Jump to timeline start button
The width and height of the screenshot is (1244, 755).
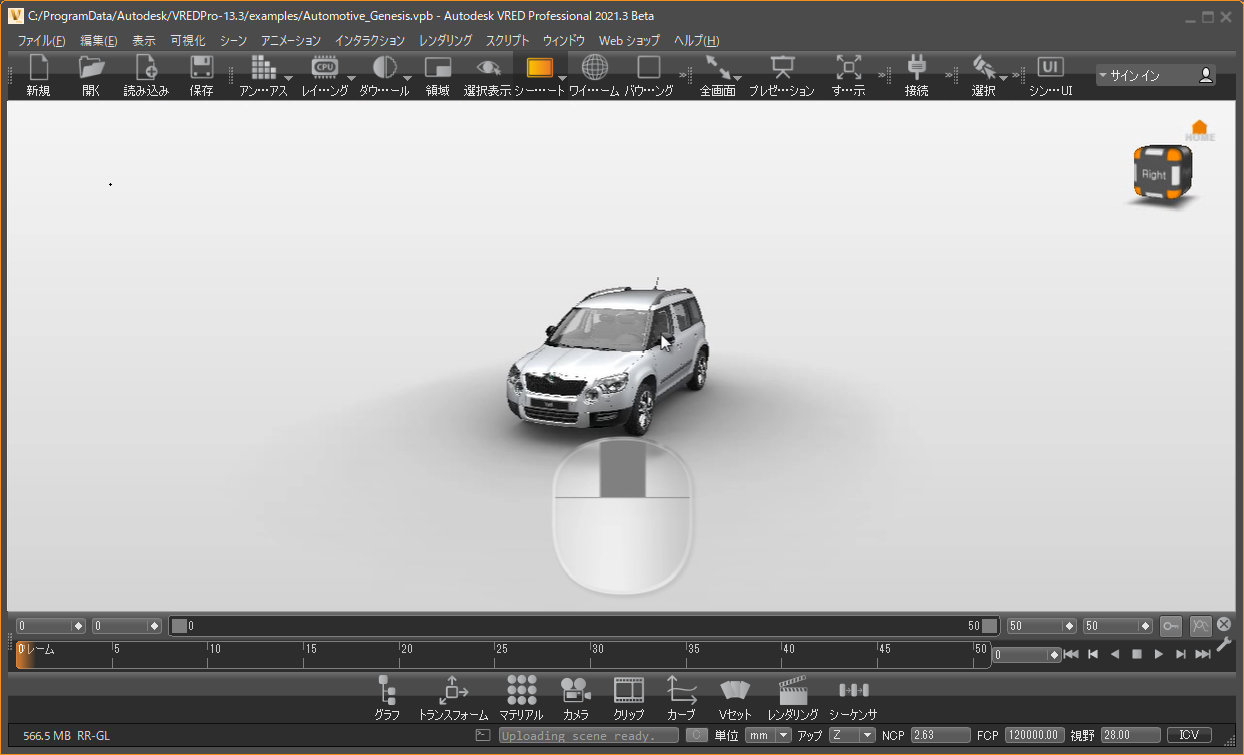(1071, 654)
